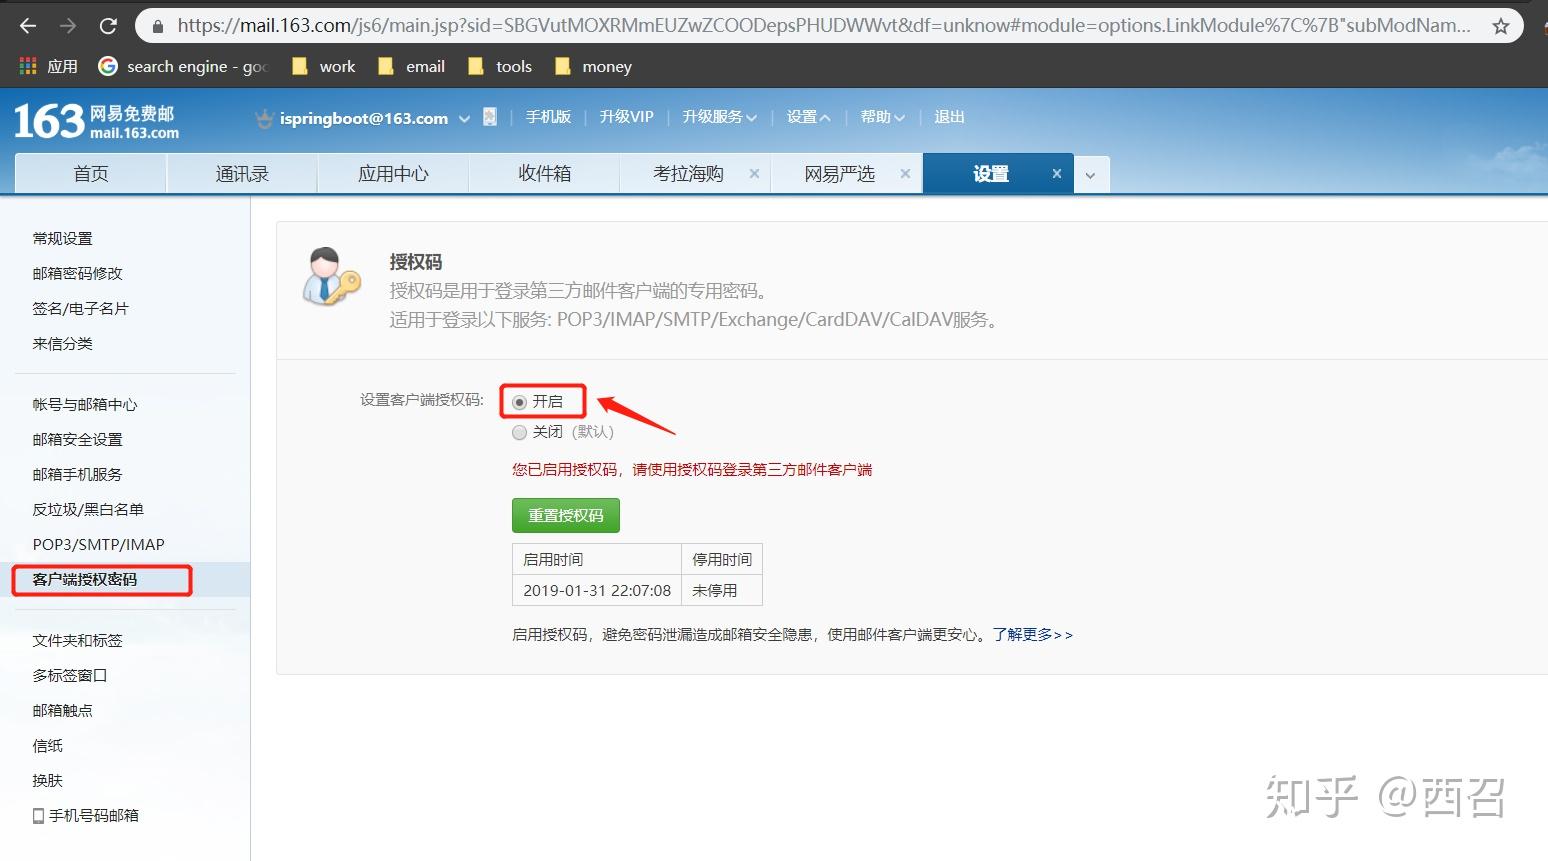The image size is (1548, 861).
Task: Open 邮箱触点 in the sidebar
Action: coord(62,711)
